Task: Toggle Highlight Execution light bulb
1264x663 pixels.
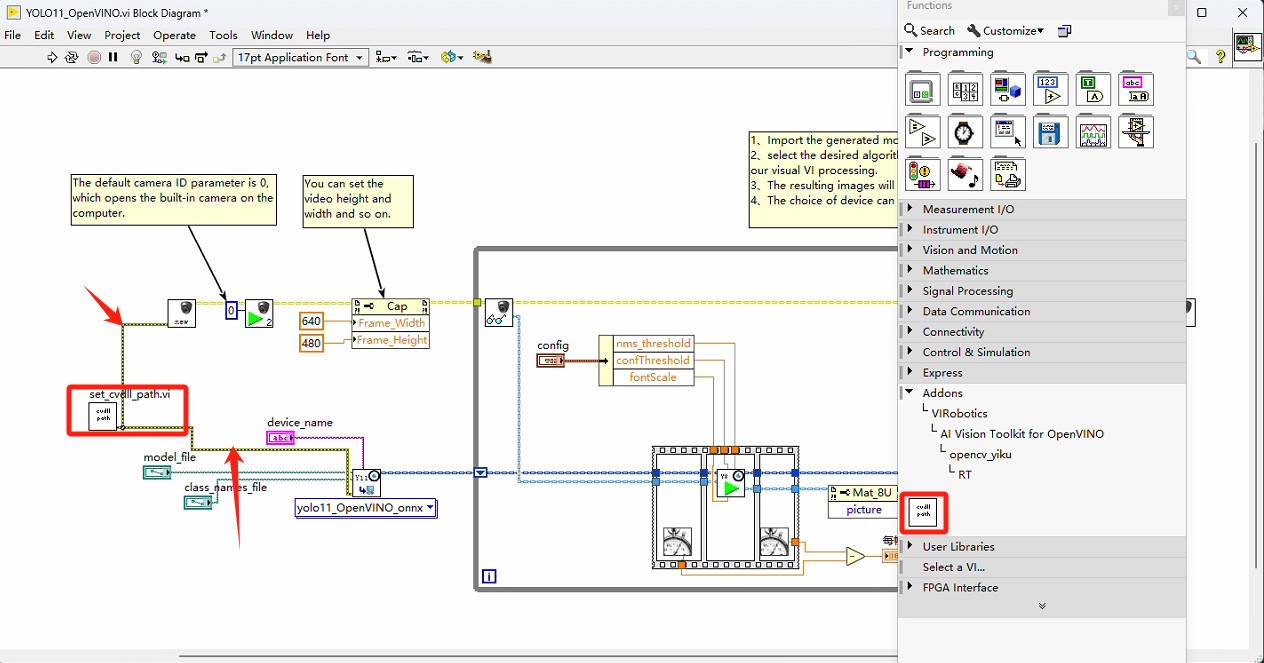Action: coord(137,58)
